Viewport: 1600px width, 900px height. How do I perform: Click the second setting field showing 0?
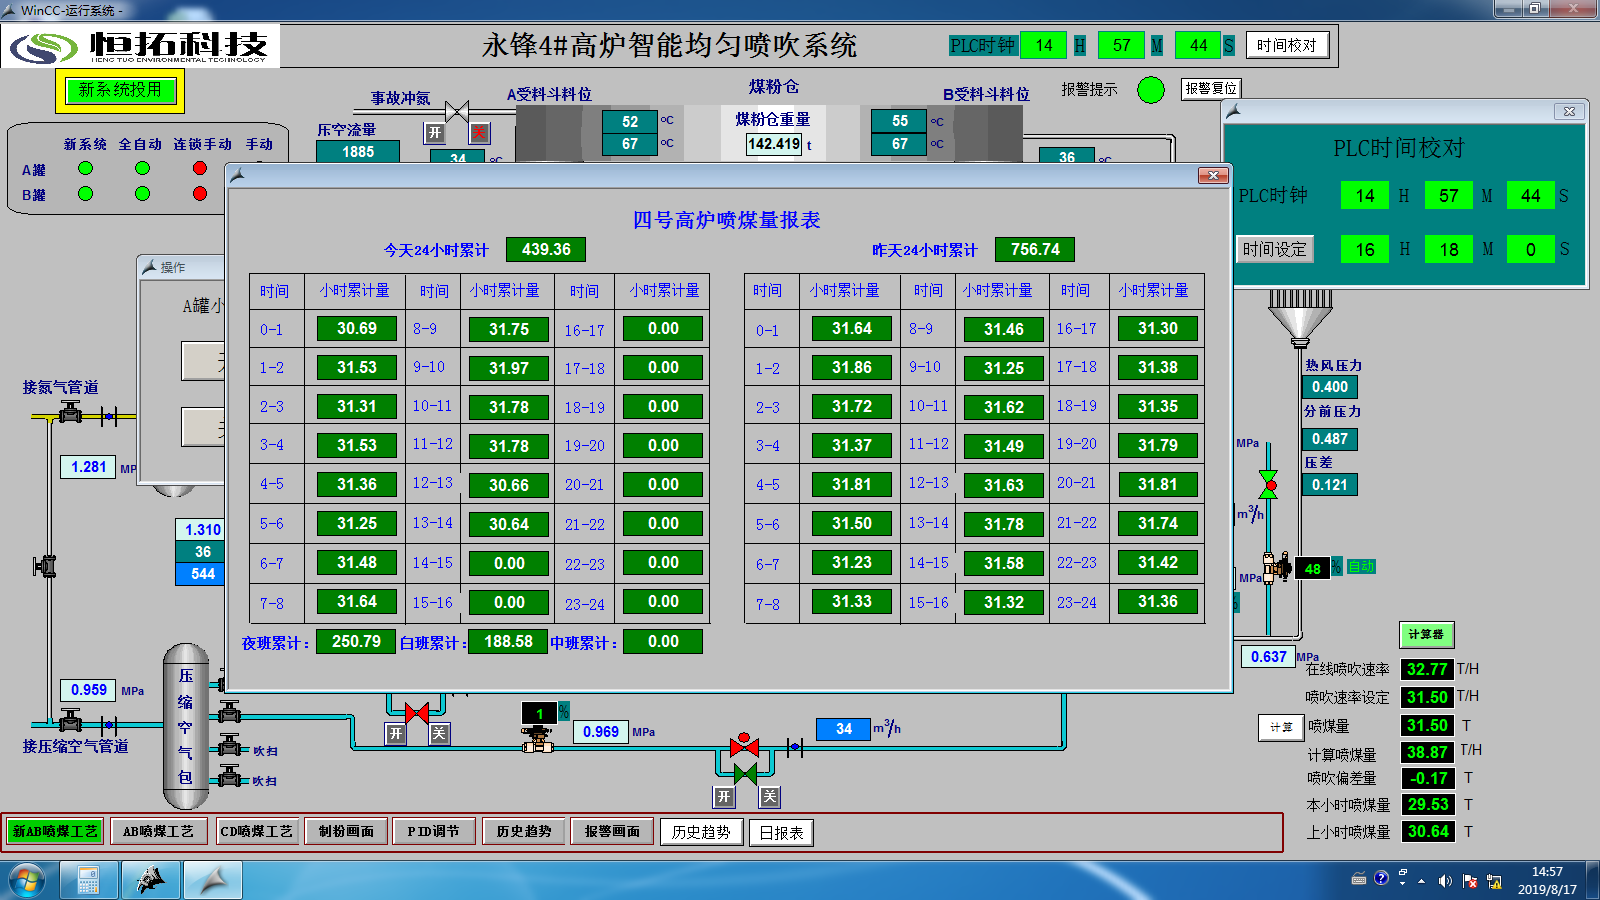pyautogui.click(x=1531, y=250)
